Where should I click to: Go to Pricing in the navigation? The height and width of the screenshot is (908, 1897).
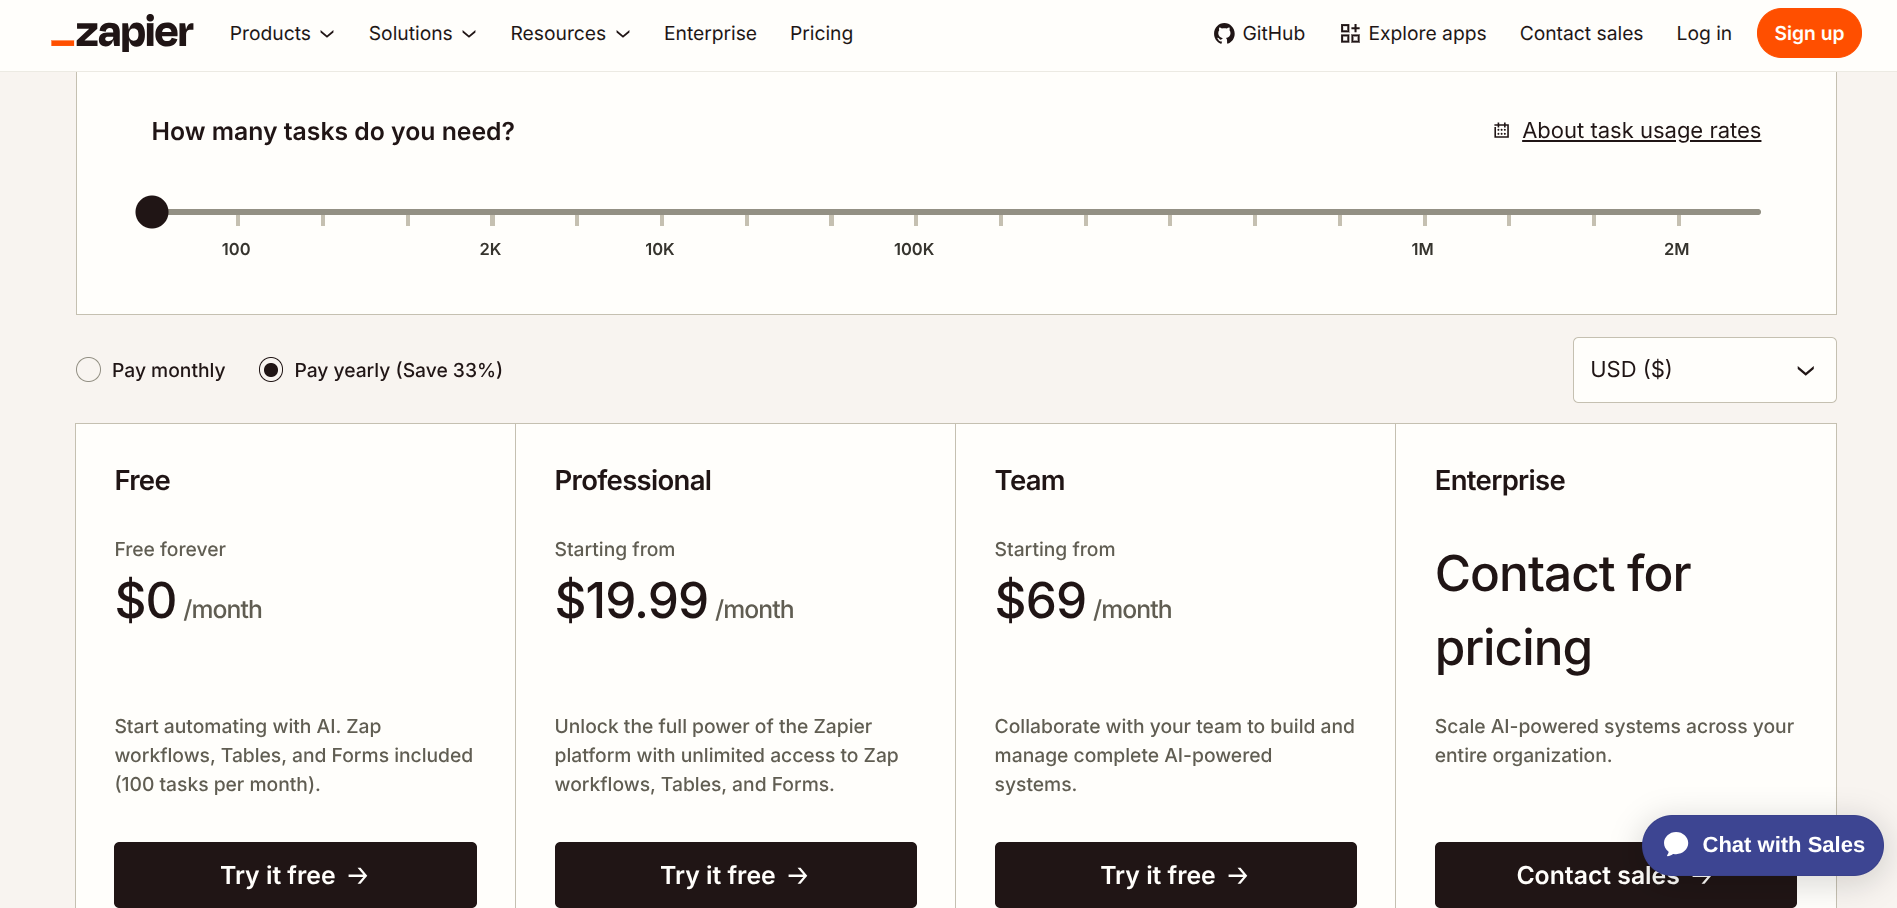[821, 34]
